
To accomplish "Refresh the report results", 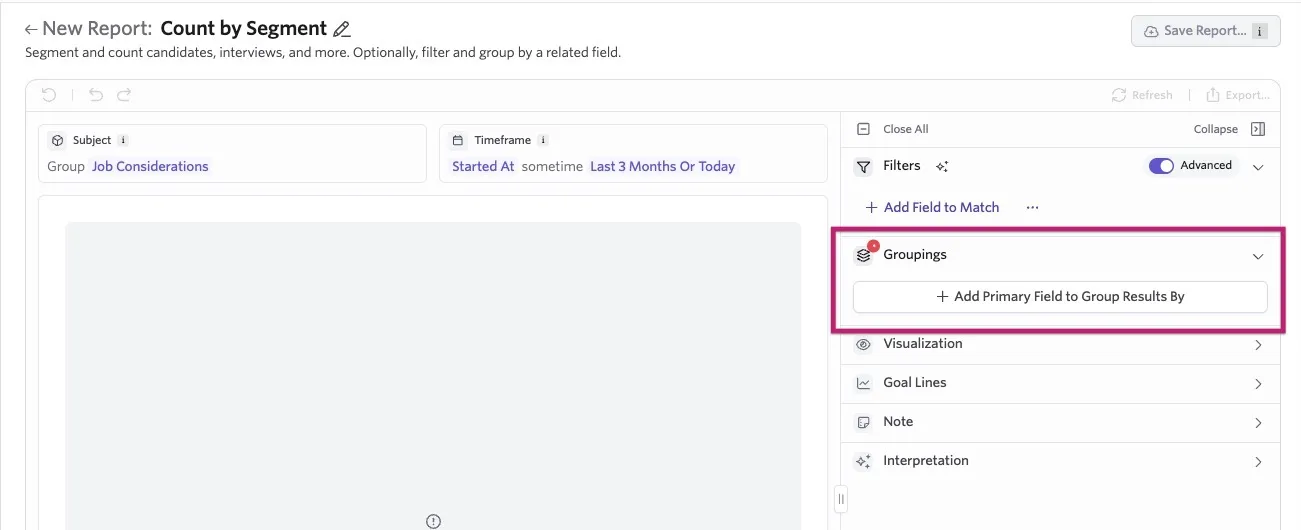I will coord(1142,95).
